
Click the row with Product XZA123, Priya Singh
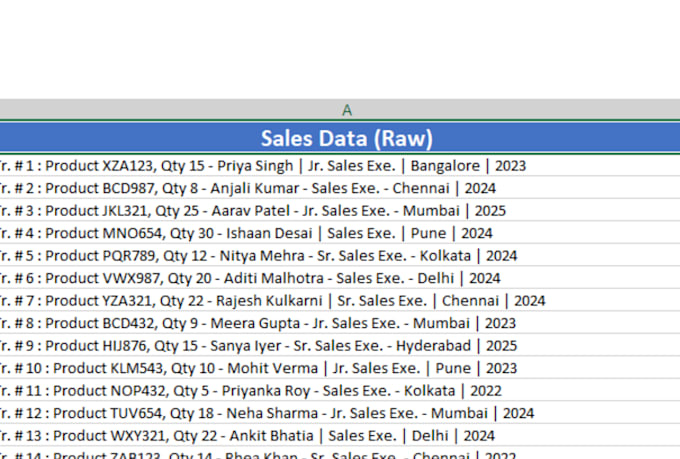coord(340,165)
